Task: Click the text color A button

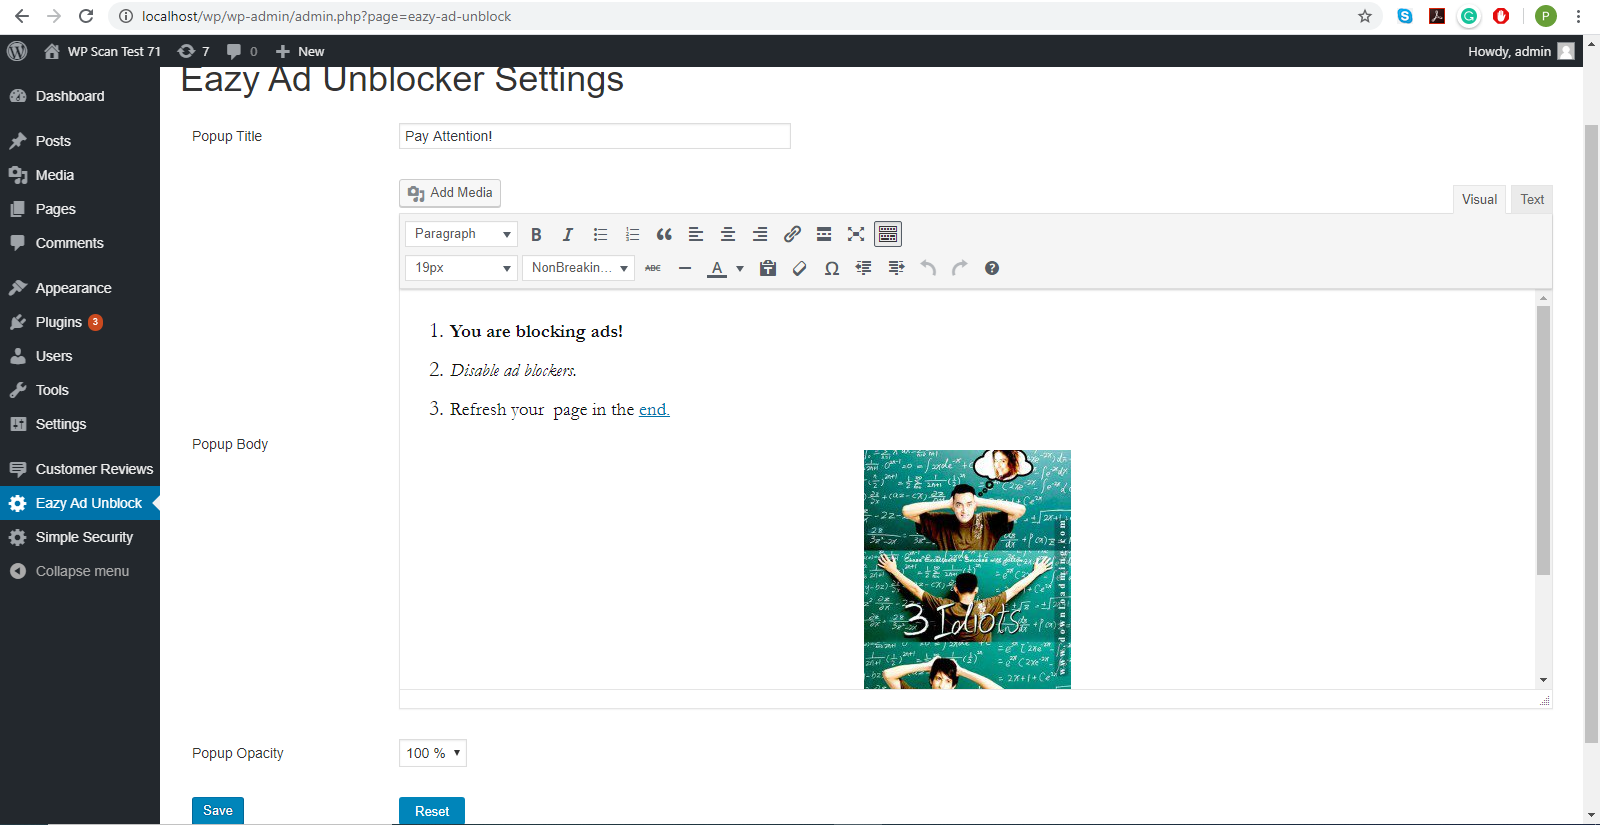Action: click(x=717, y=268)
